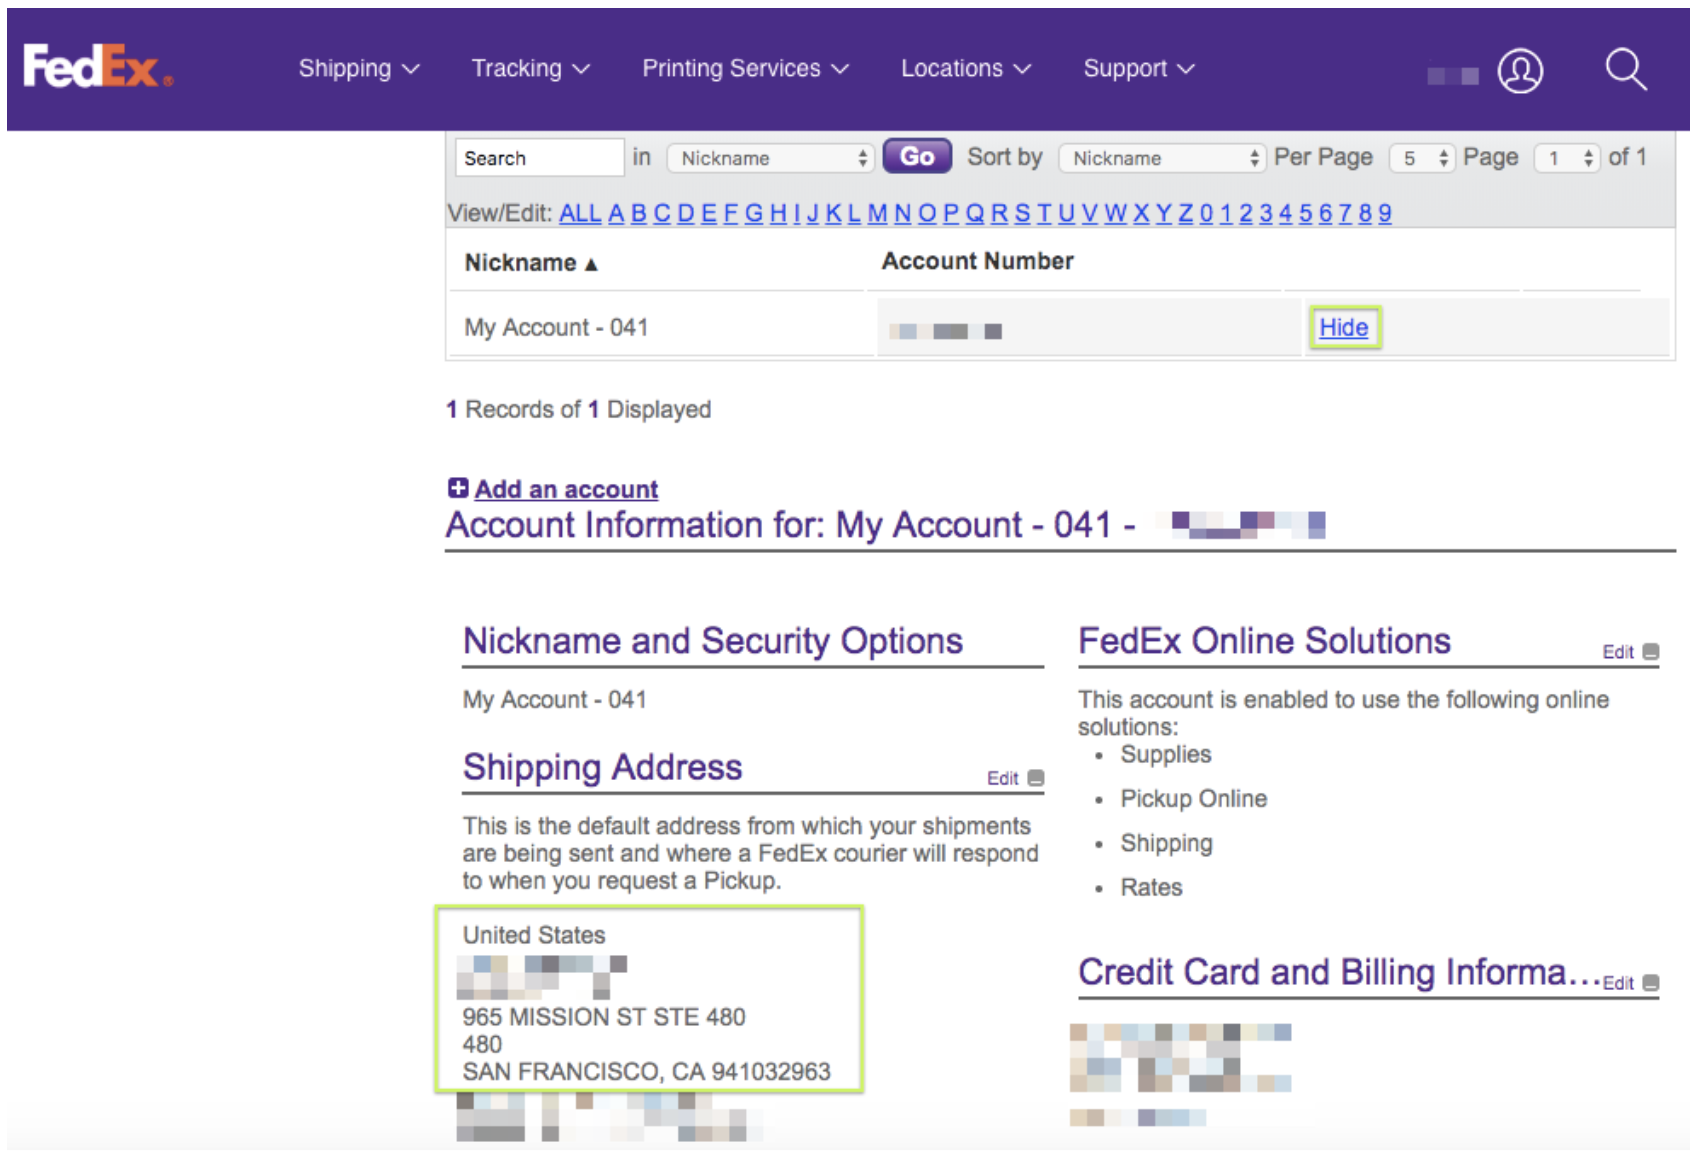Open the Support menu
This screenshot has height=1158, width=1700.
pos(1140,68)
